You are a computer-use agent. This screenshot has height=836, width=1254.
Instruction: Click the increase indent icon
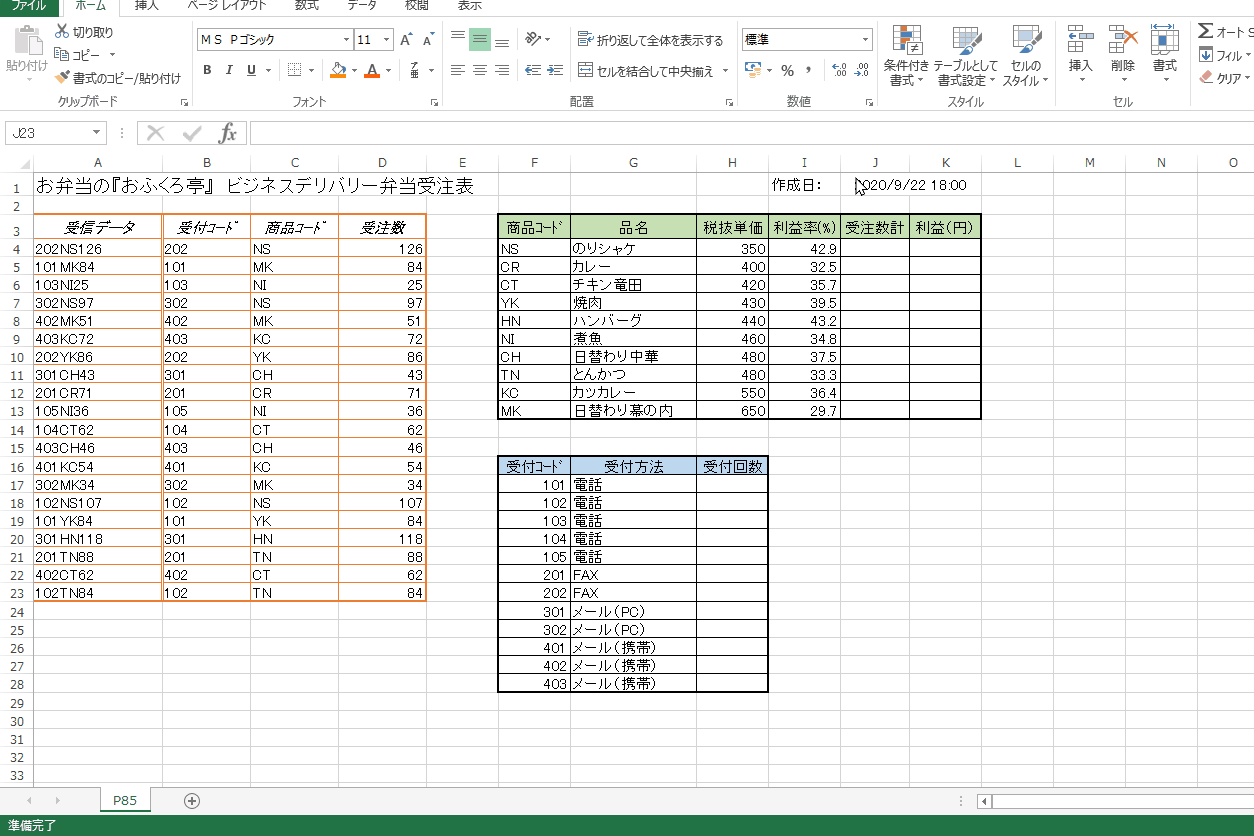[x=553, y=70]
